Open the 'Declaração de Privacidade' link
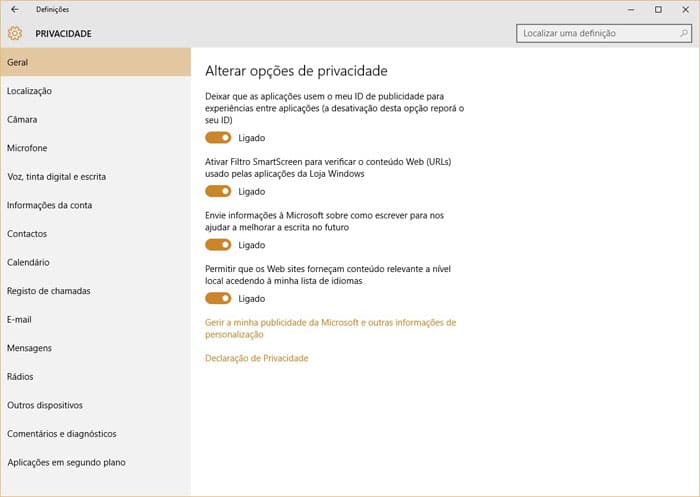This screenshot has height=497, width=700. 257,358
